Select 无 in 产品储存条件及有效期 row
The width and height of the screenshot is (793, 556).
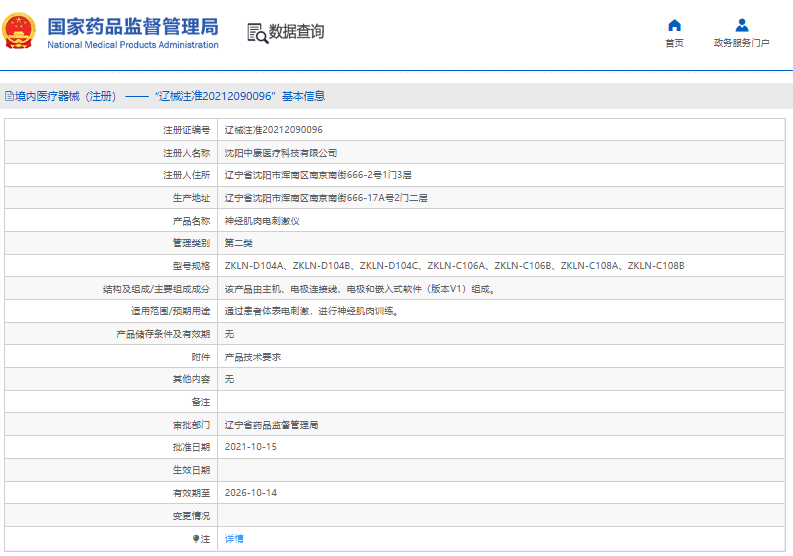[229, 334]
